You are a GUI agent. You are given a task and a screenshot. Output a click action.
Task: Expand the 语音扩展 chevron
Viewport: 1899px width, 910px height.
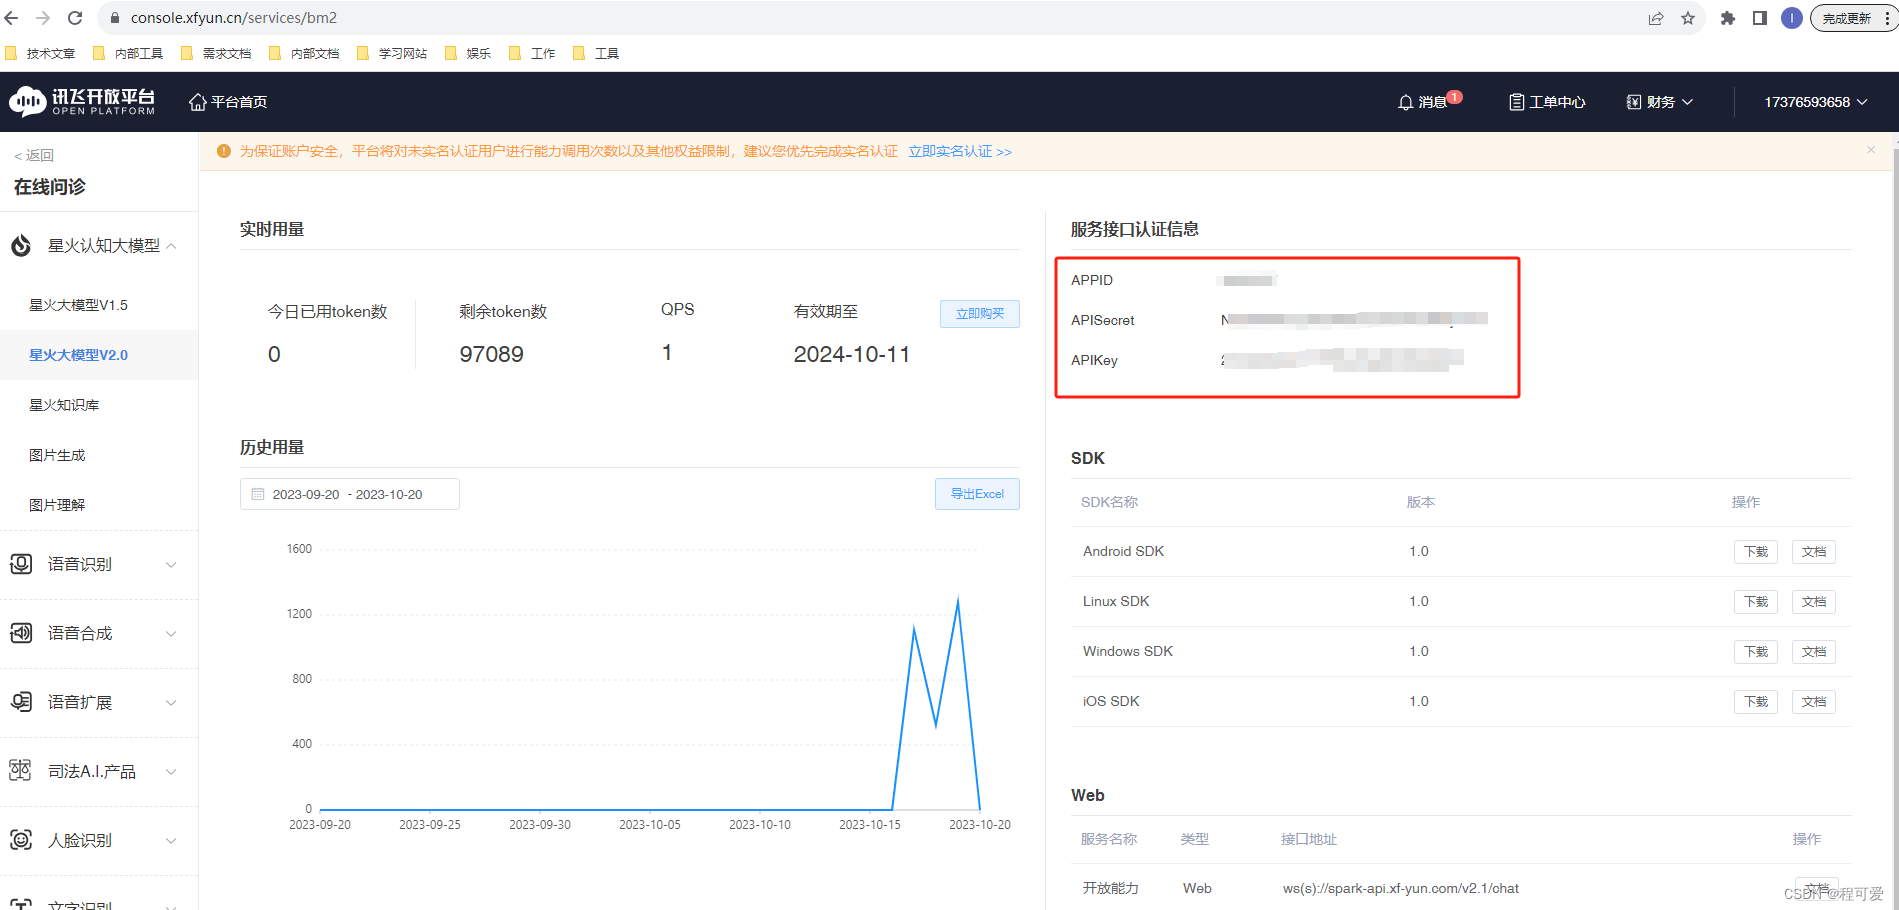tap(171, 703)
